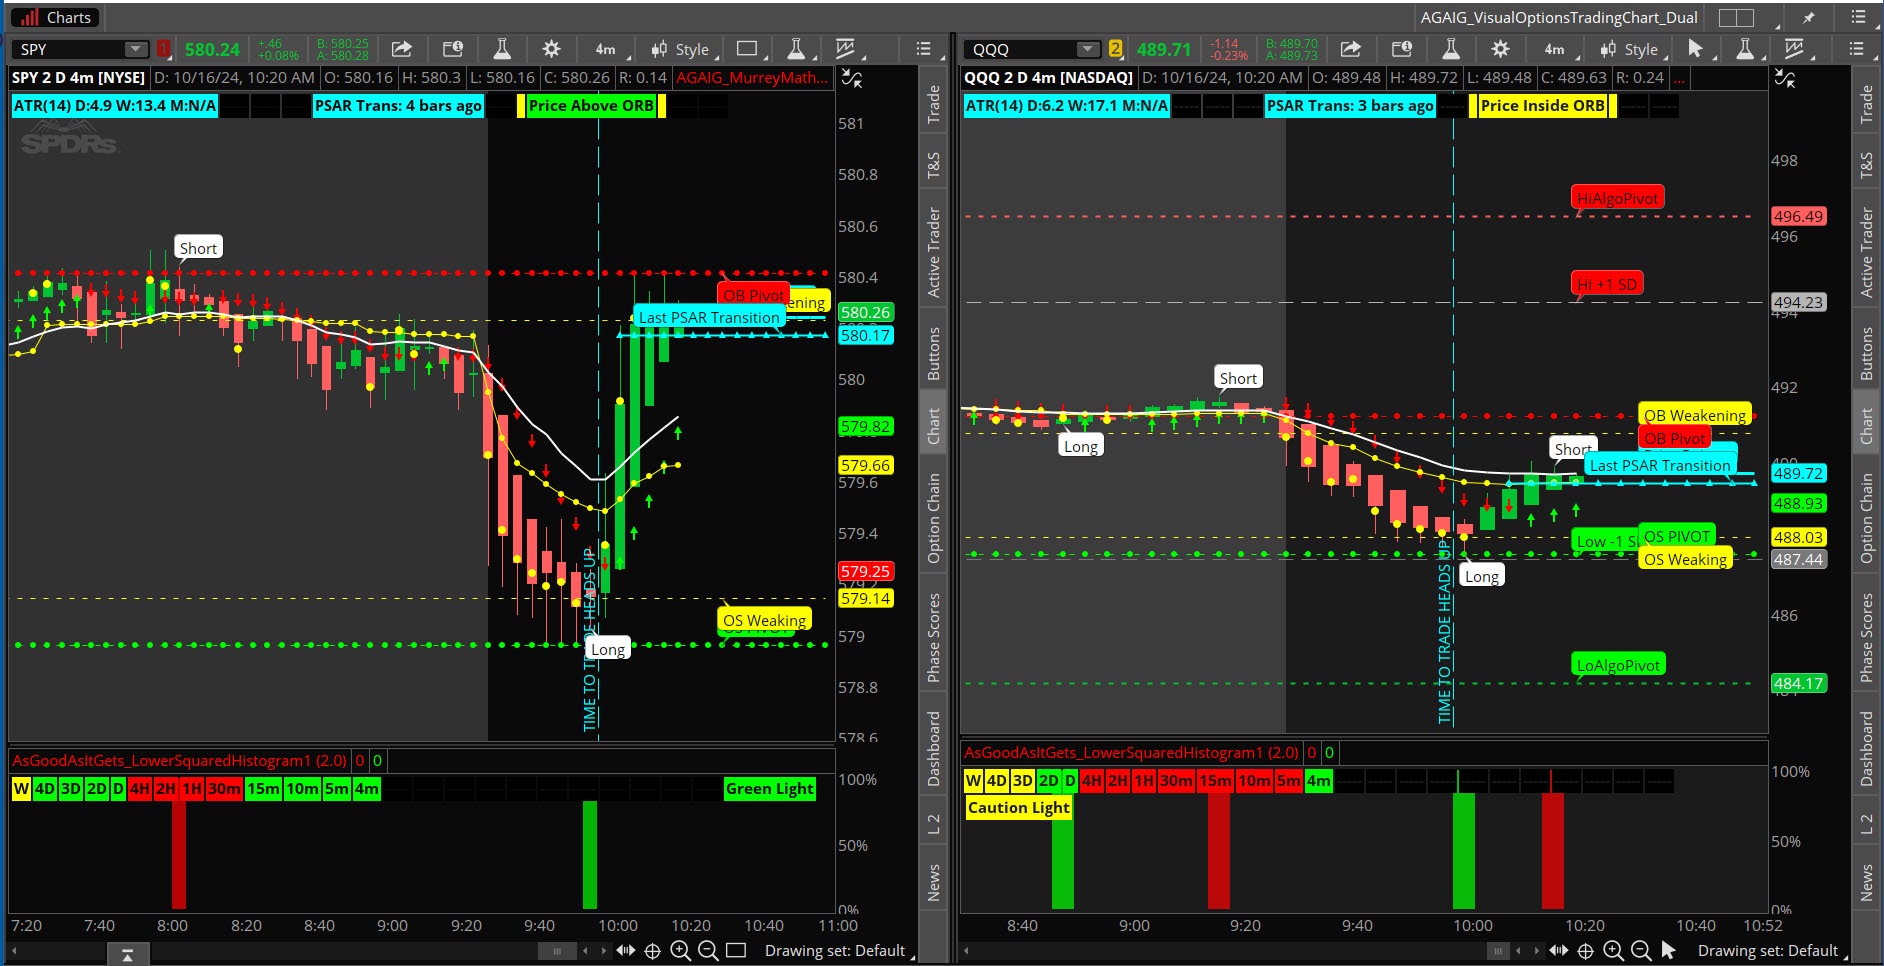
Task: Click SPY price 580.24
Action: (x=212, y=49)
